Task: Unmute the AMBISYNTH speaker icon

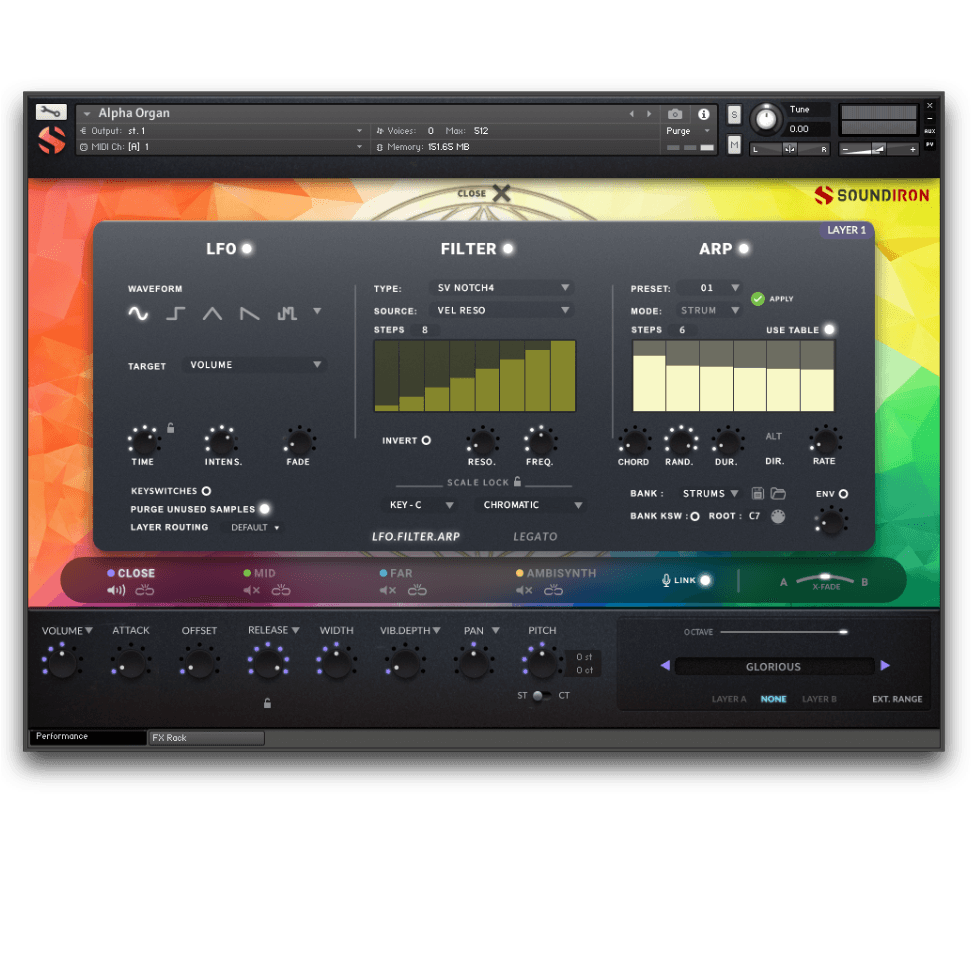Action: (524, 590)
